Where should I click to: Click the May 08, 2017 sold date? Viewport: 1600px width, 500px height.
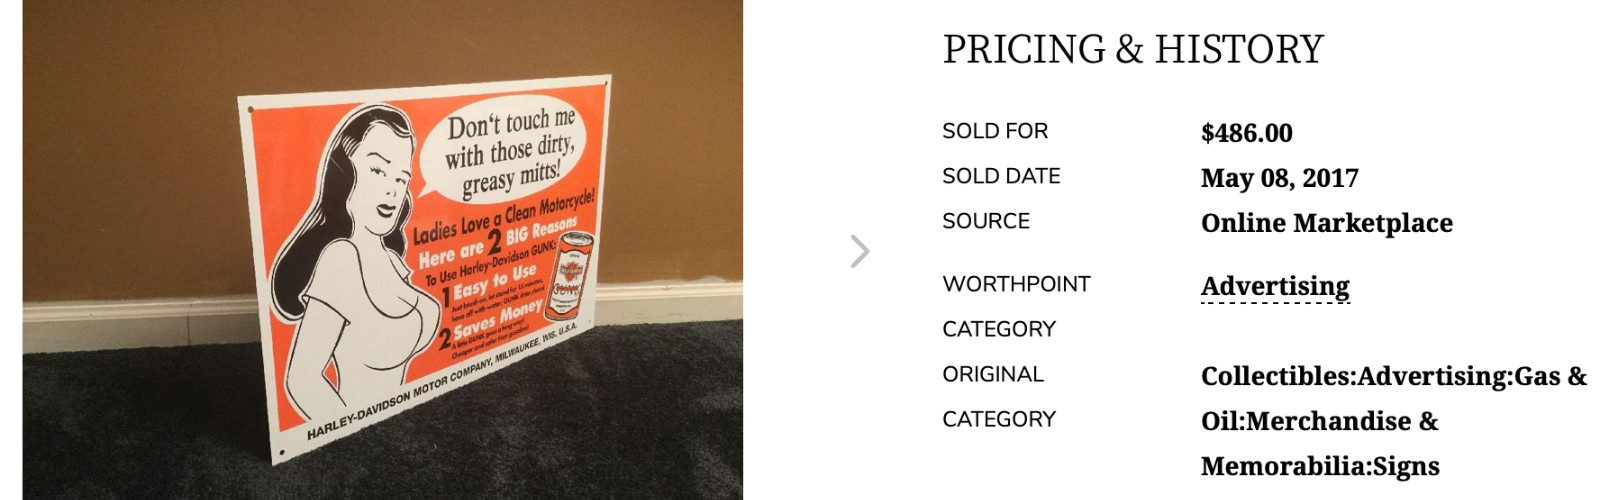point(1279,178)
